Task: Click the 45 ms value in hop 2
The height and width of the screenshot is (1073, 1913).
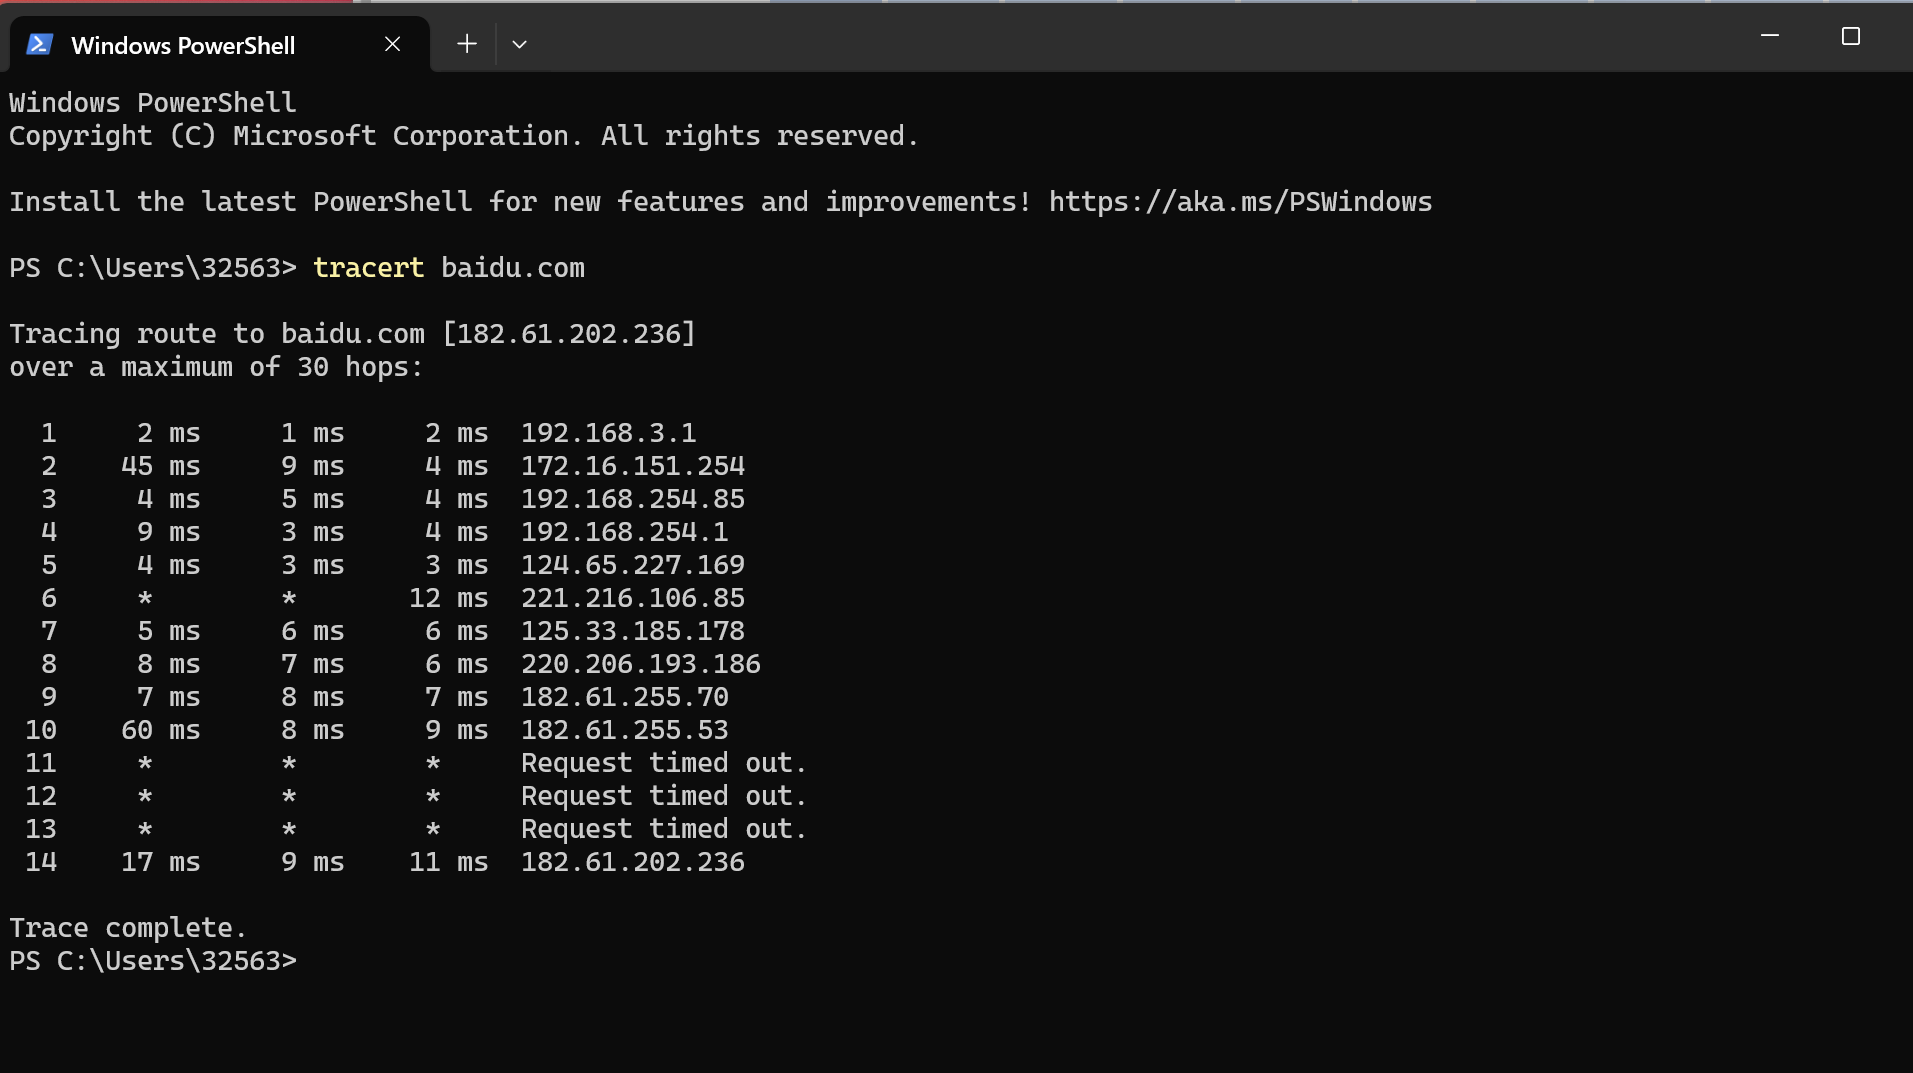Action: 160,466
